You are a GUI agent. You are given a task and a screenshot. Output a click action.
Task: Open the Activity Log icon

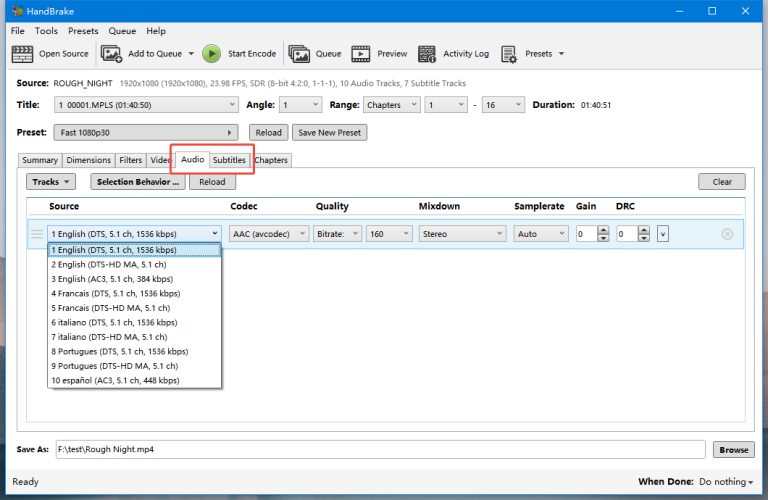[x=427, y=54]
